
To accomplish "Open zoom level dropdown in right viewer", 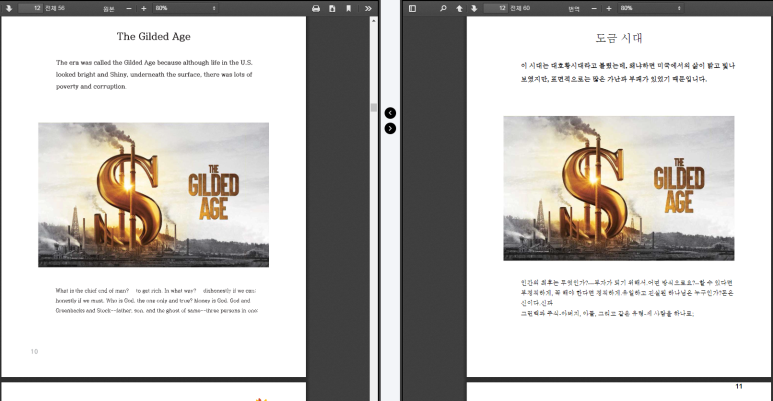I will (651, 8).
